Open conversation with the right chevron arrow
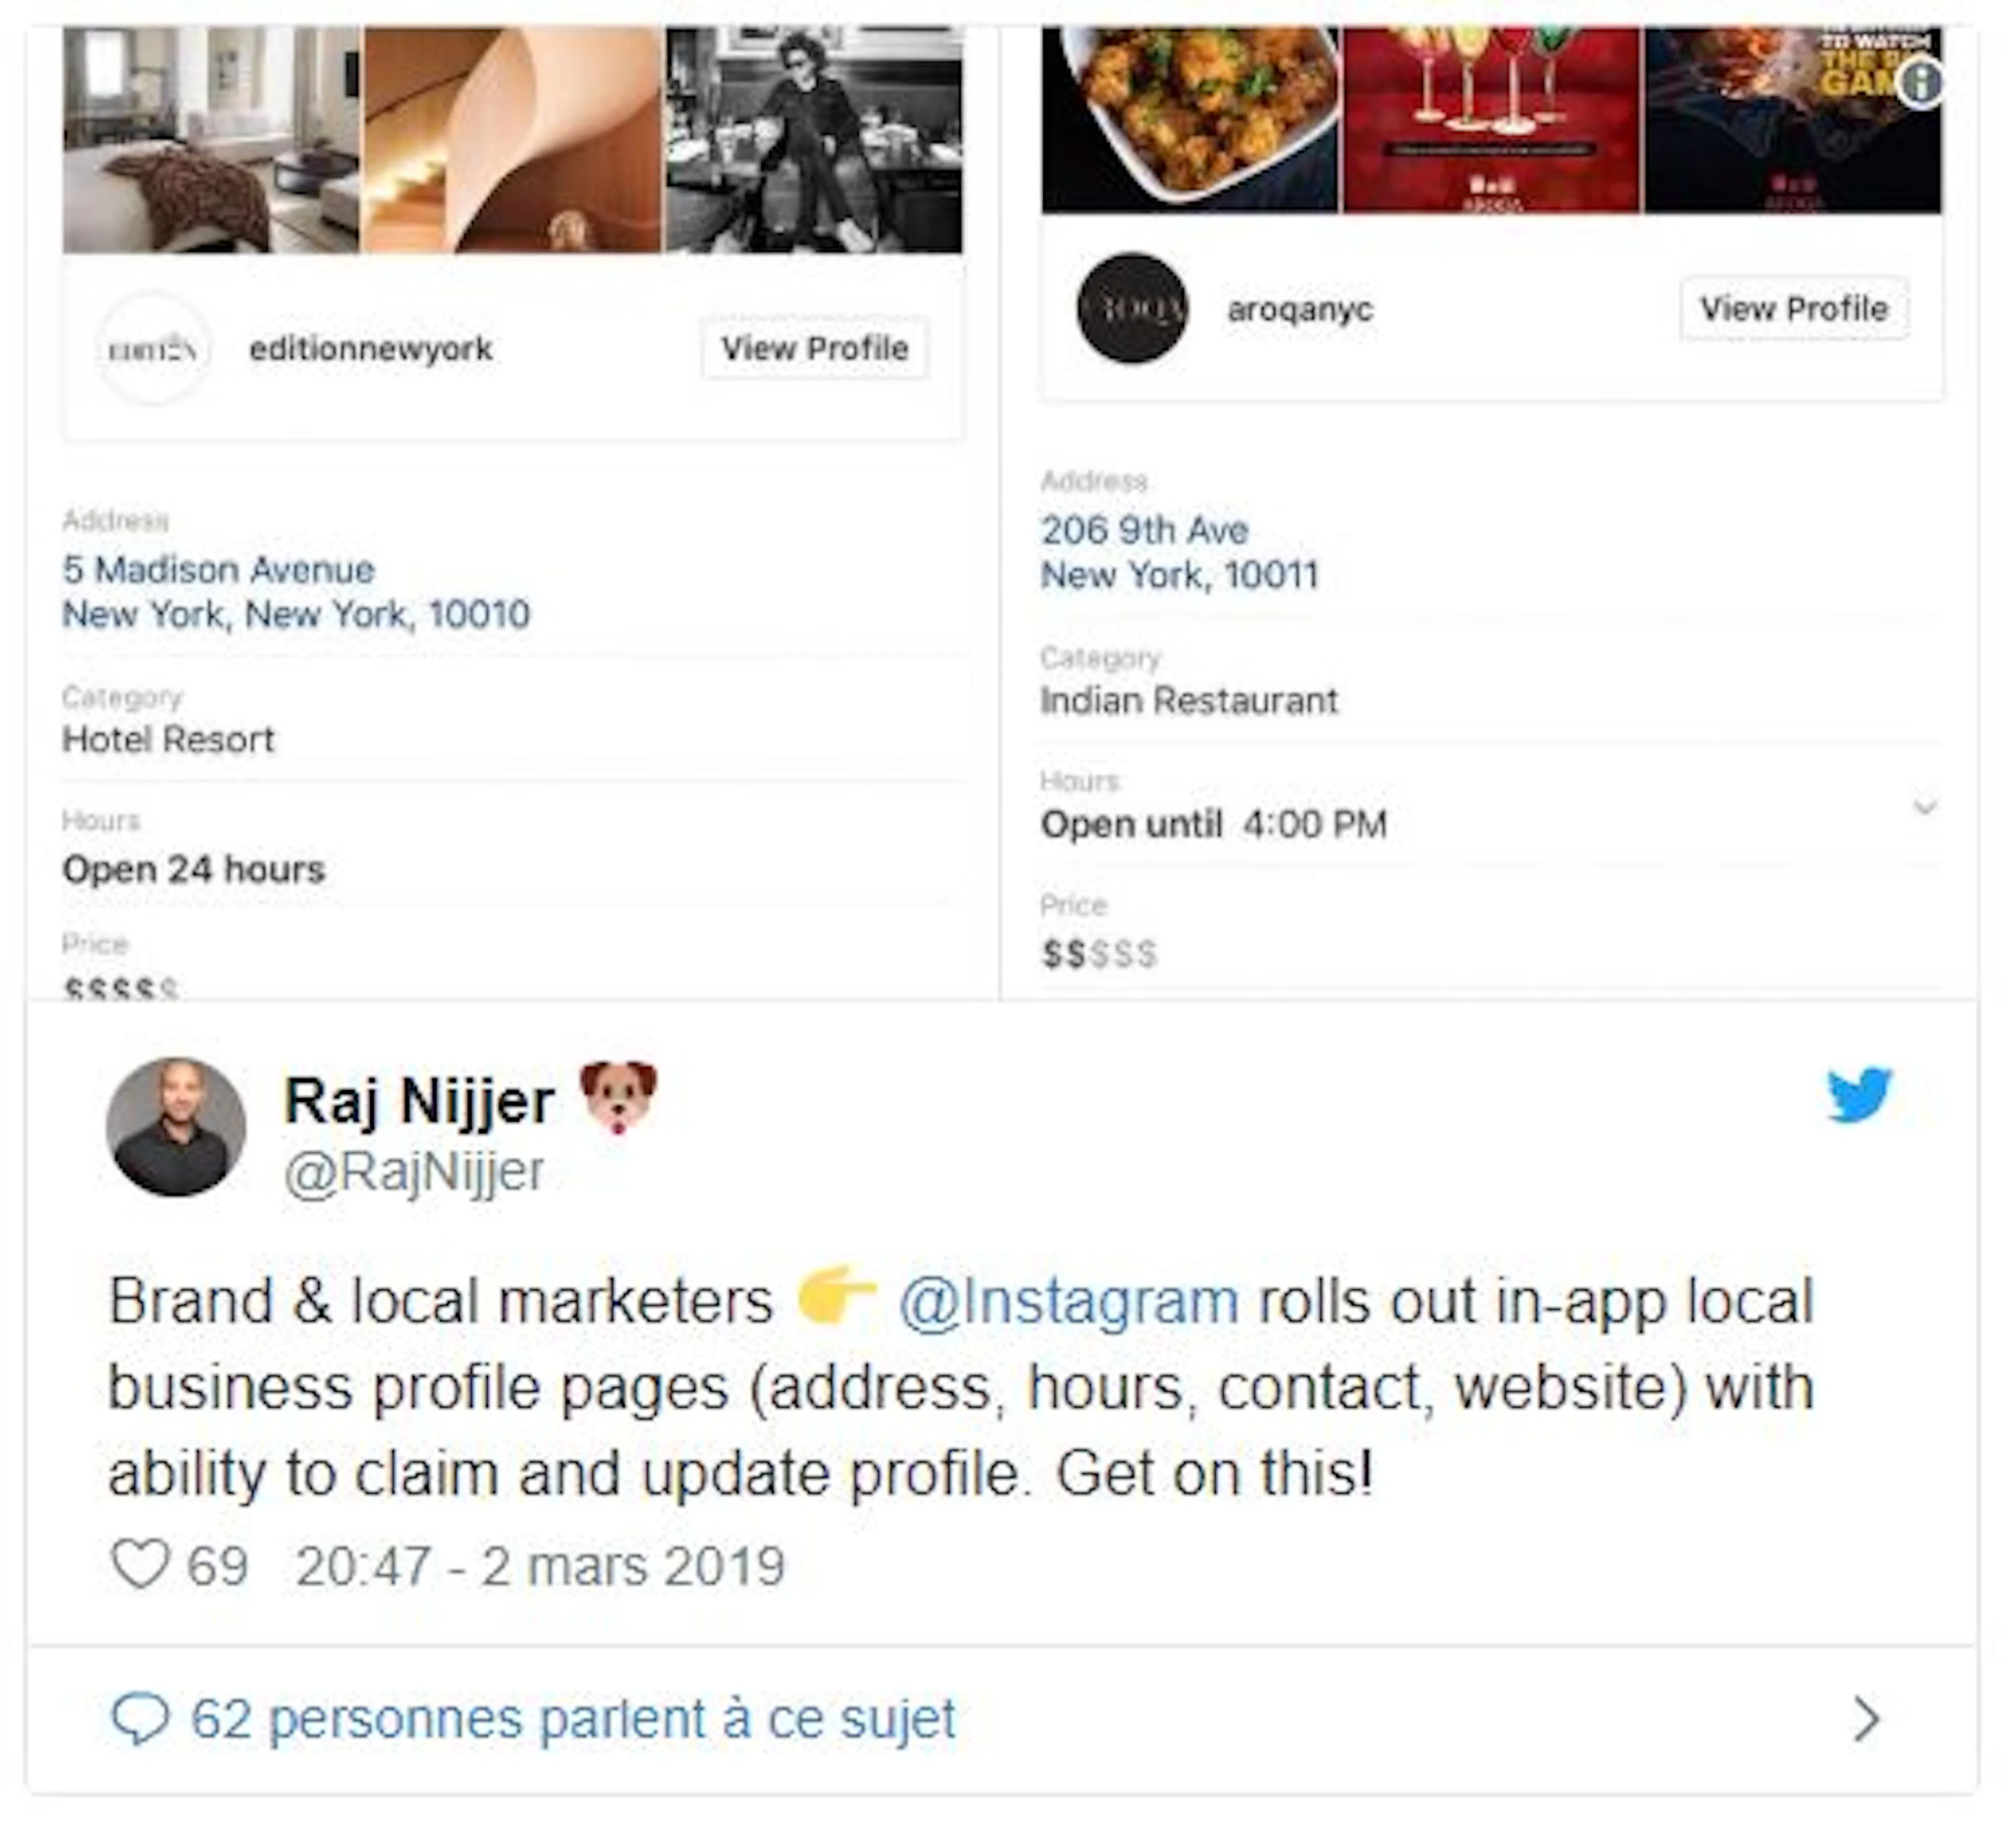The image size is (2016, 1824). tap(1866, 1719)
